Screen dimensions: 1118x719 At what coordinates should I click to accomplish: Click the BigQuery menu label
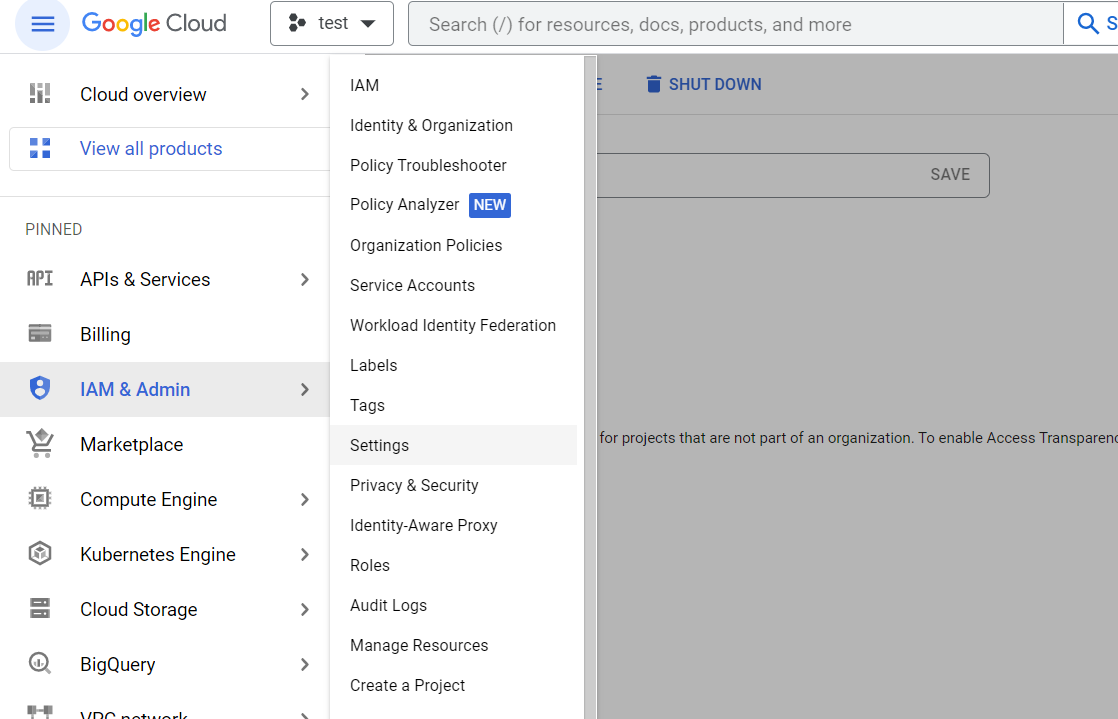pos(118,664)
